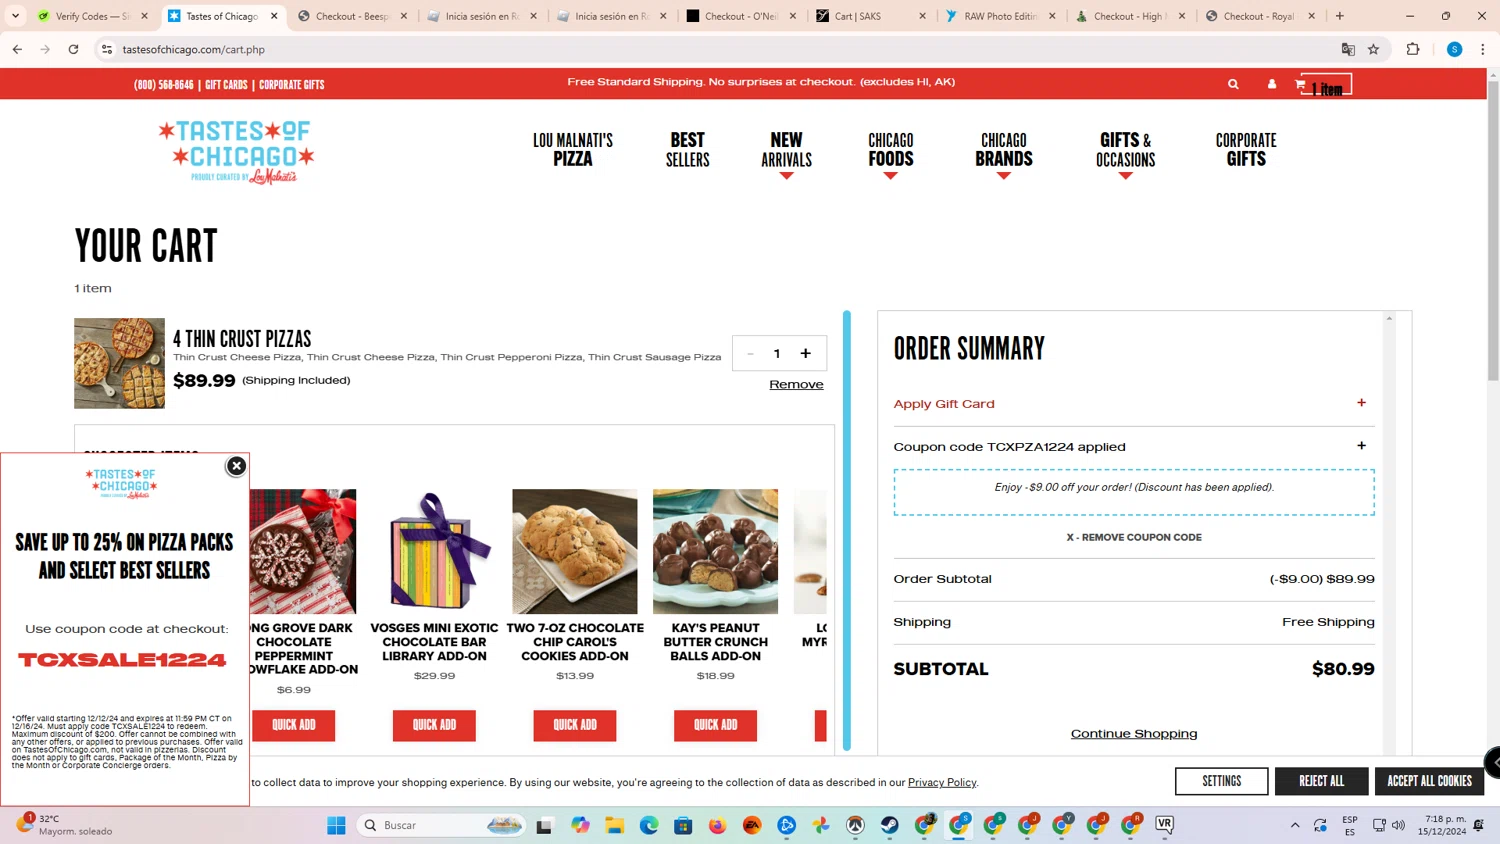
Task: Follow the Continue Shopping link
Action: pos(1134,733)
